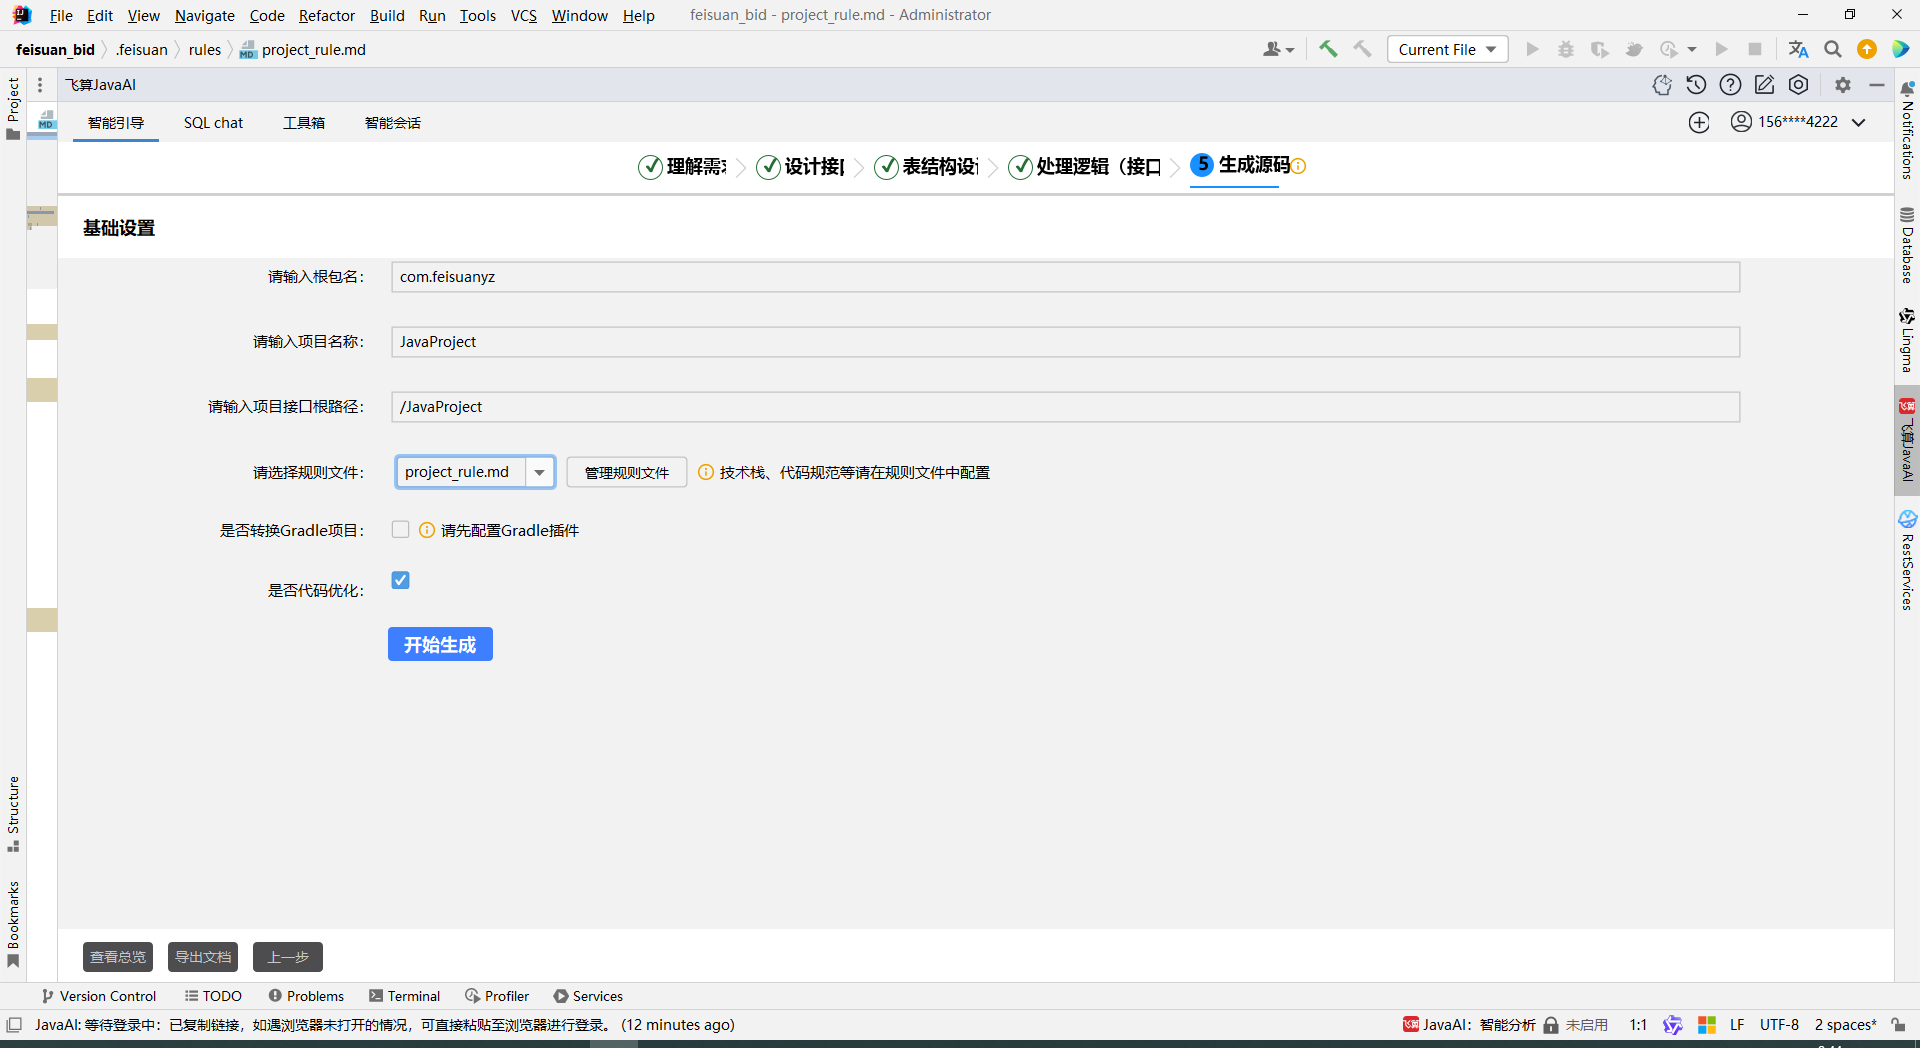
Task: Open the Terminal tool window
Action: point(404,996)
